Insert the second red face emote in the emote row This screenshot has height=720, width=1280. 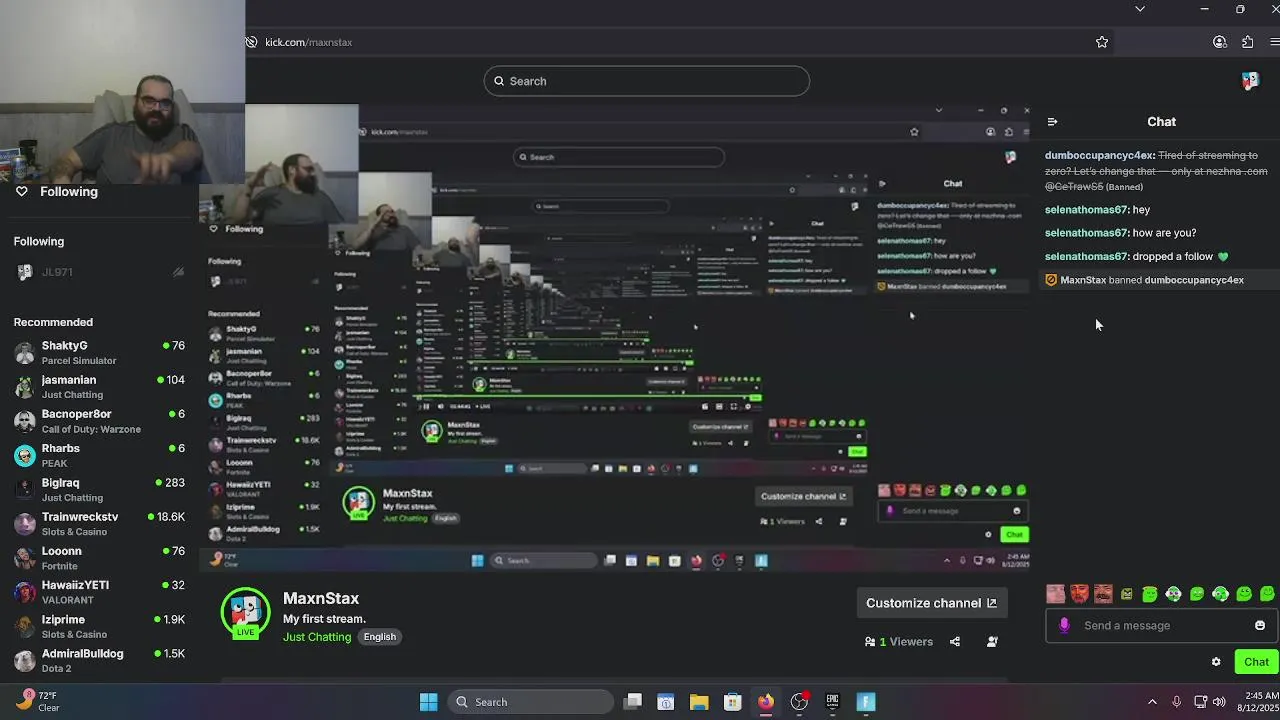pyautogui.click(x=1079, y=594)
